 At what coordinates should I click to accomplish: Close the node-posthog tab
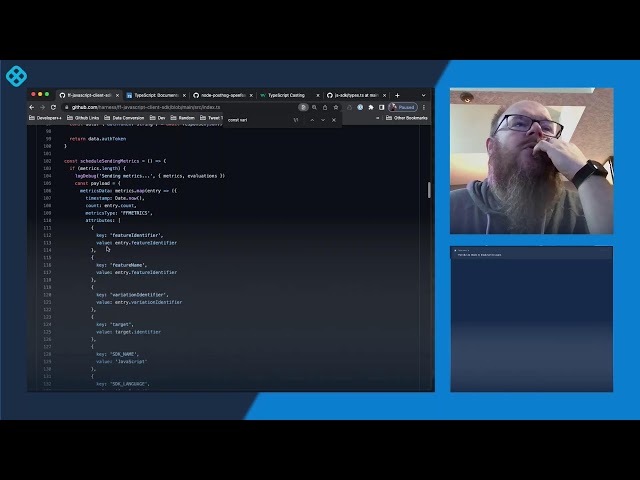click(x=251, y=95)
